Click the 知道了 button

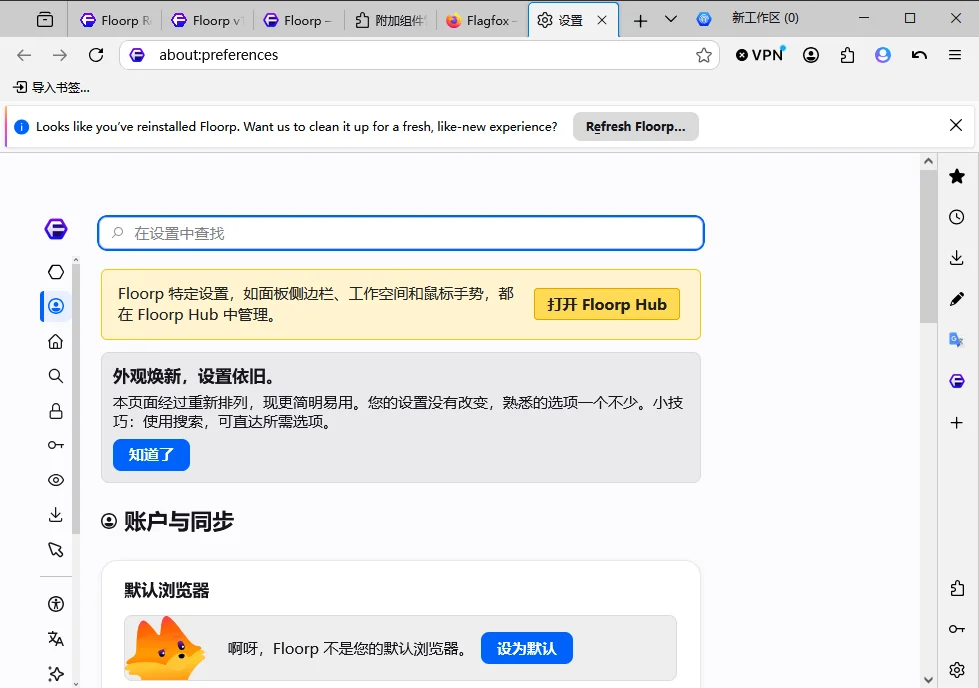pyautogui.click(x=151, y=455)
